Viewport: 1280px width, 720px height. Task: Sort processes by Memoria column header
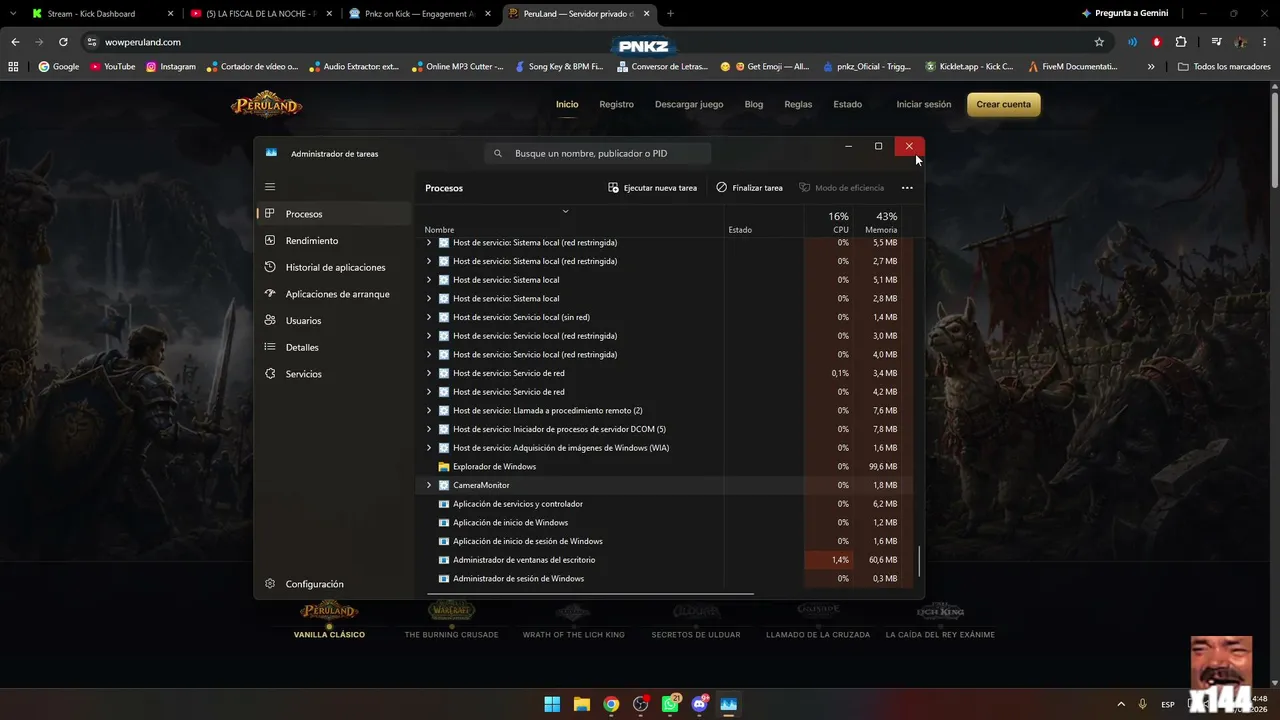point(878,222)
